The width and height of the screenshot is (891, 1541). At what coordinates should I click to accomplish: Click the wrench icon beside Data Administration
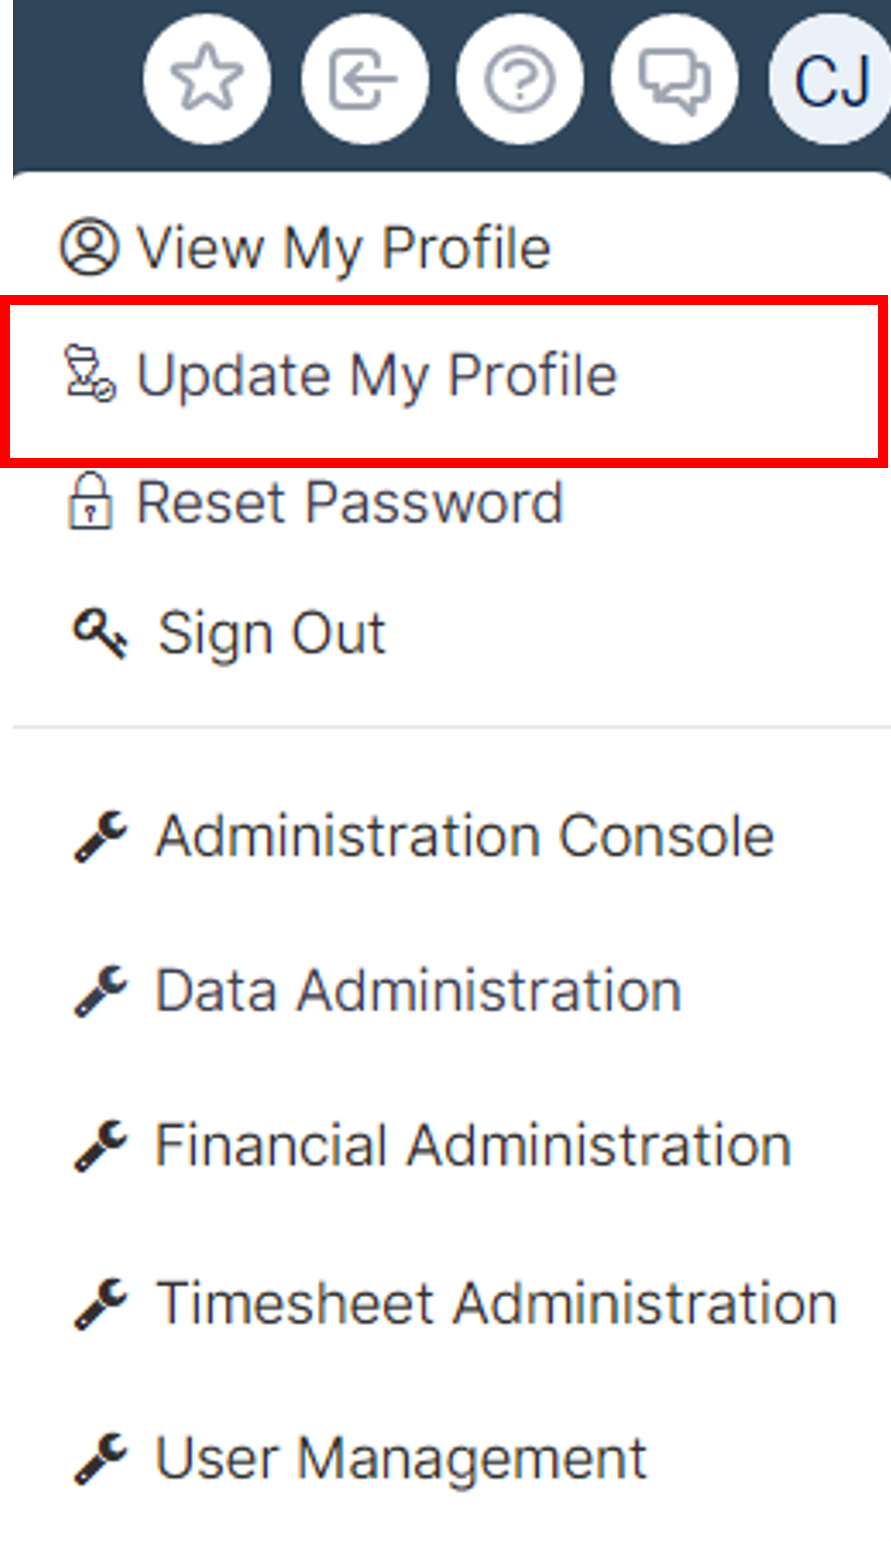click(x=101, y=991)
